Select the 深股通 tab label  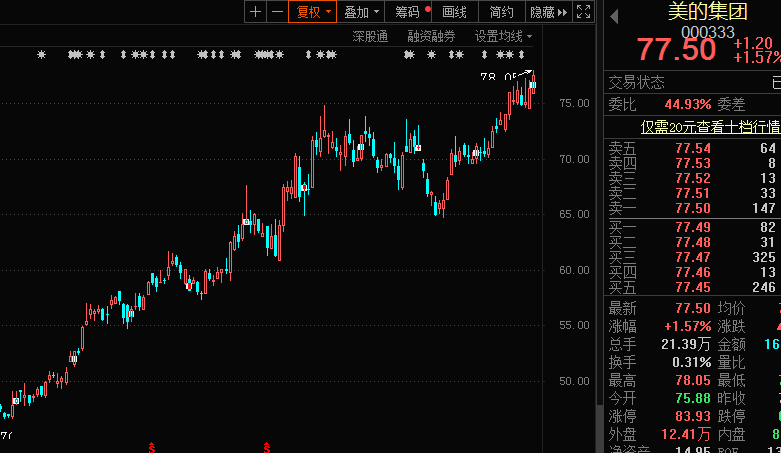click(x=370, y=36)
